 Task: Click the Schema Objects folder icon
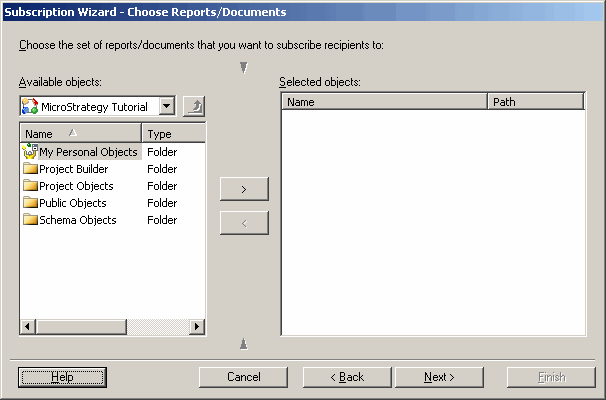tap(30, 220)
